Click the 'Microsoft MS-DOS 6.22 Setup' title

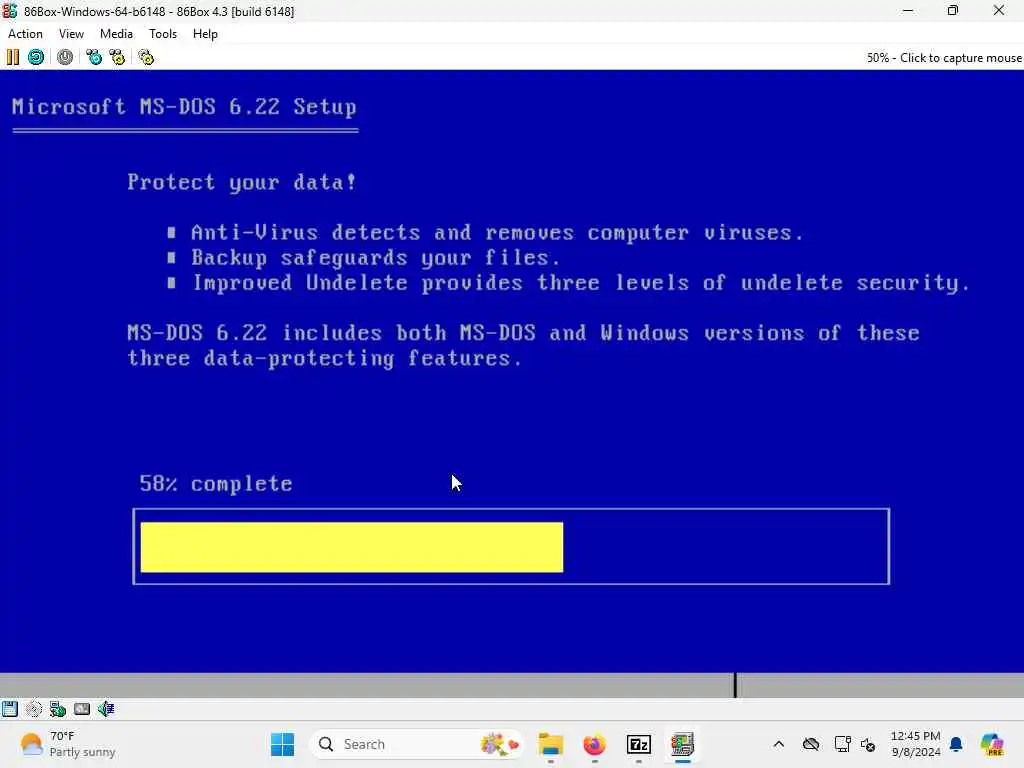pos(184,106)
